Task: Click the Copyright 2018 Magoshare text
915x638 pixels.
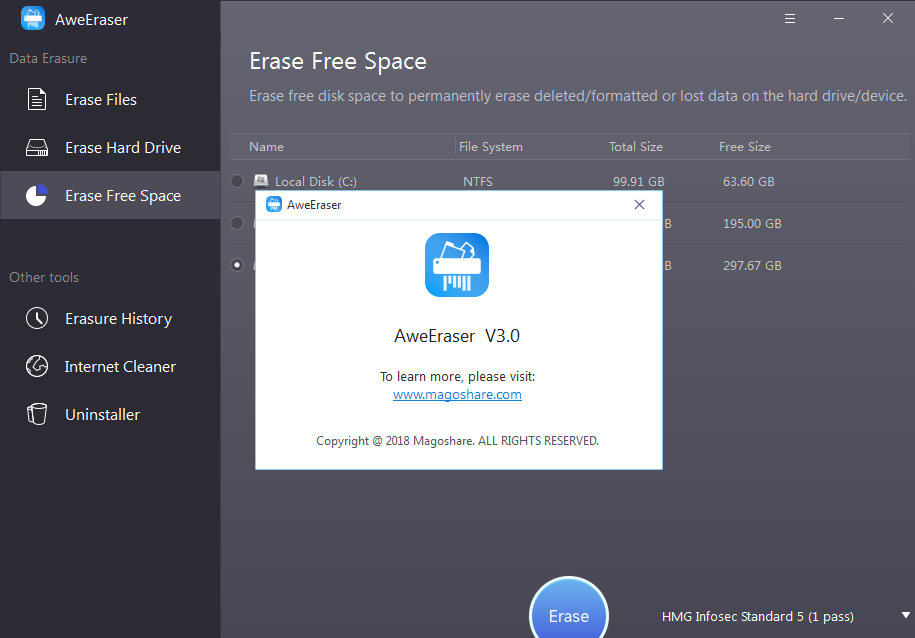Action: click(x=458, y=441)
